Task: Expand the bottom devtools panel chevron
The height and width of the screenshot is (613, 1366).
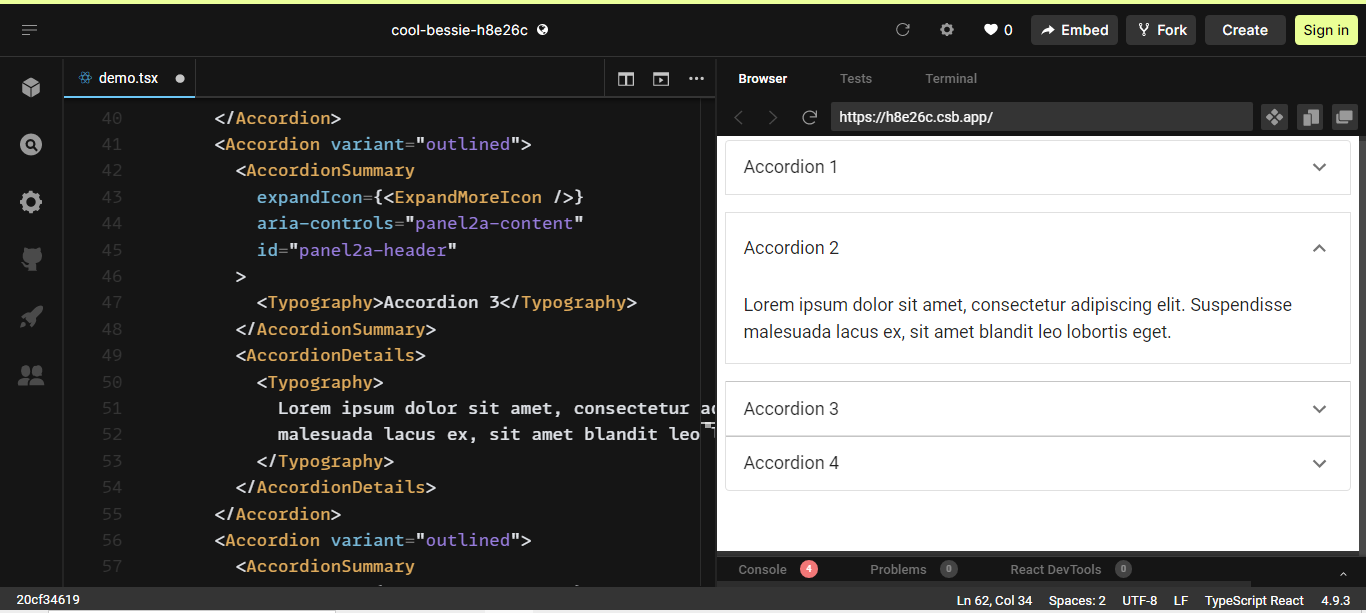Action: [1343, 573]
